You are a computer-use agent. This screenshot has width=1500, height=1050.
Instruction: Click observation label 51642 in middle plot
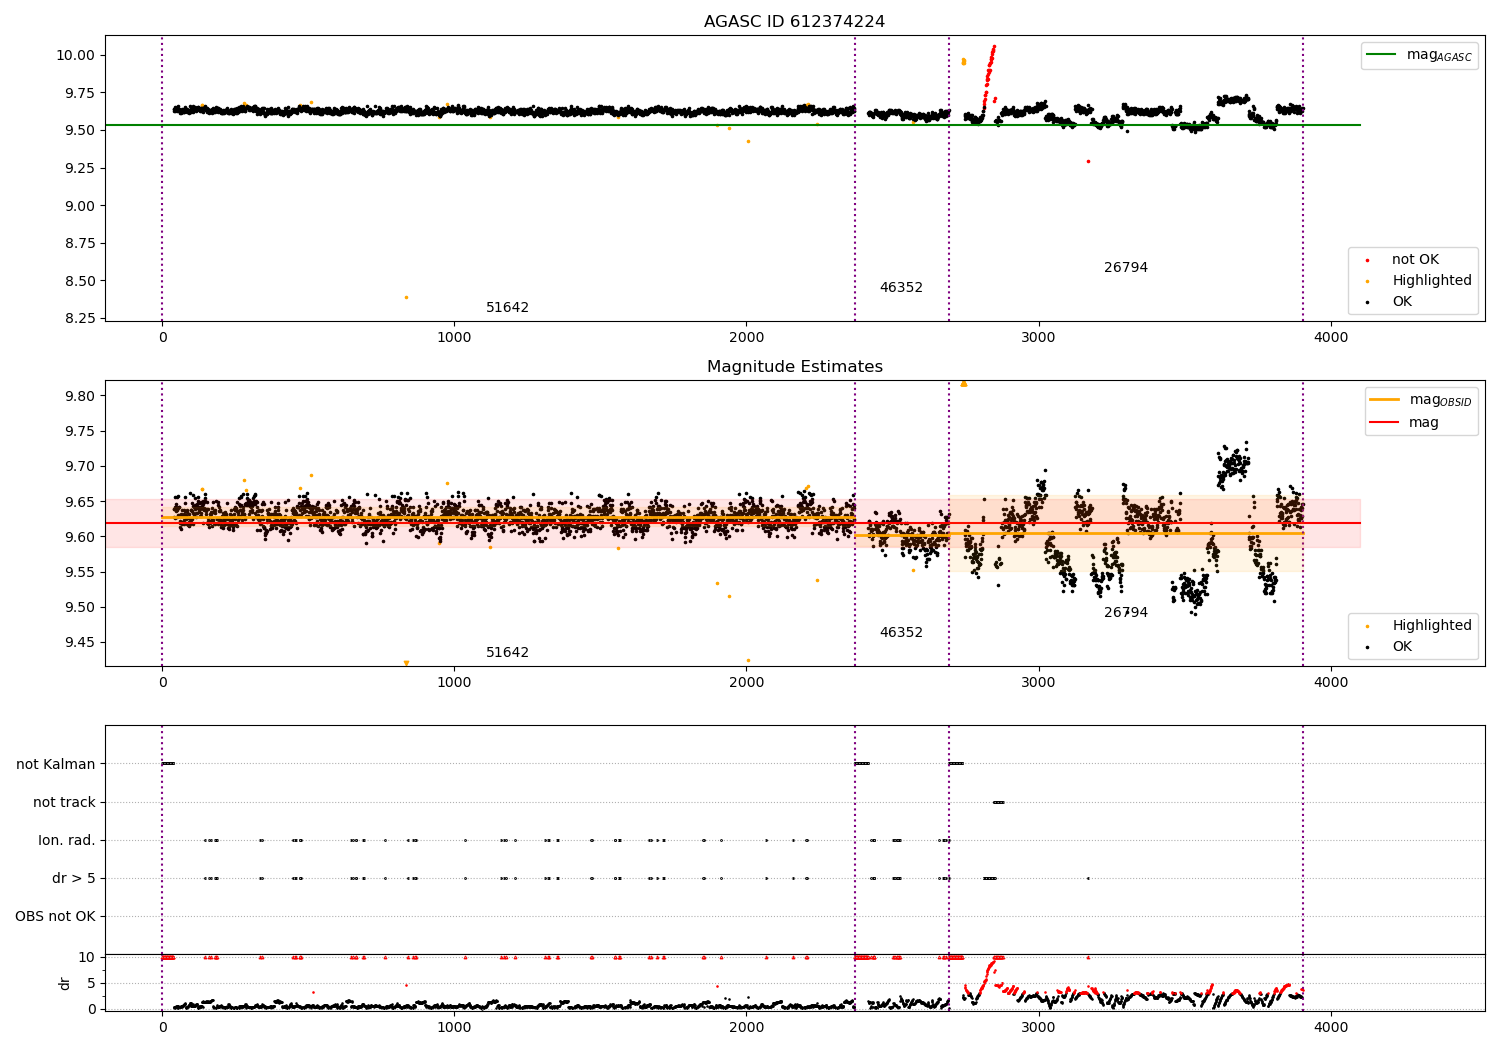tap(507, 653)
